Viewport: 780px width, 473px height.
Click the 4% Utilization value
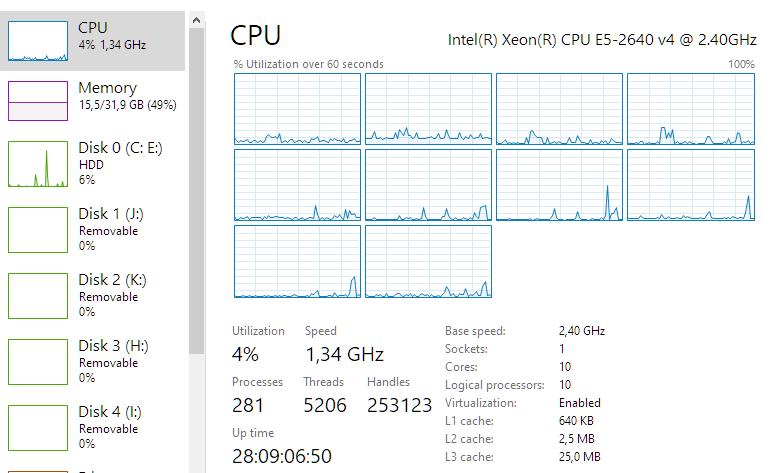pyautogui.click(x=245, y=354)
